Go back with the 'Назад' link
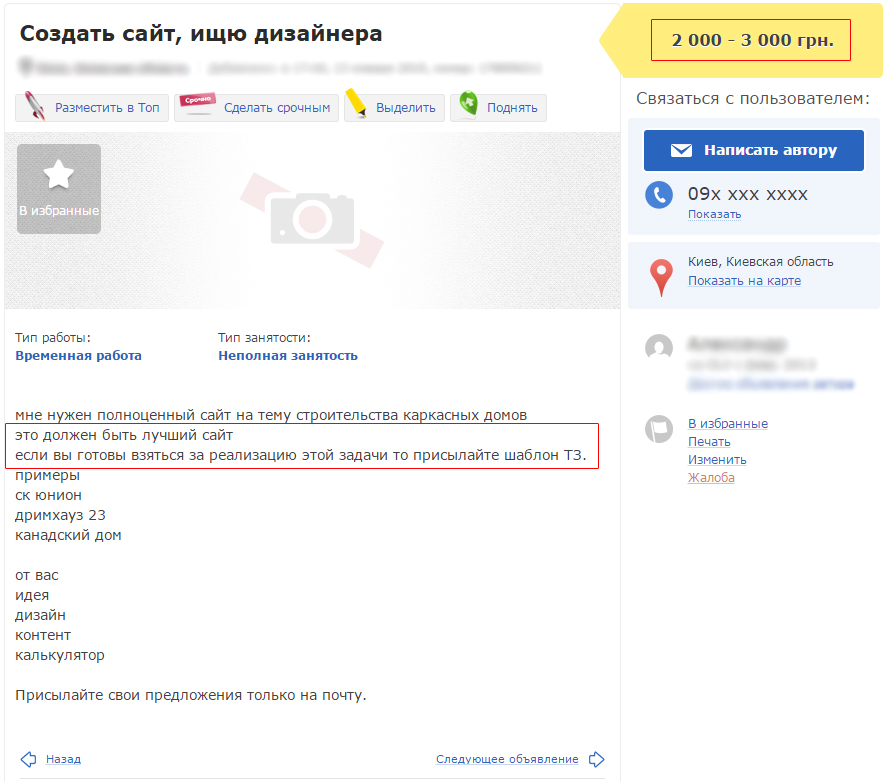Screen dimensions: 892x782 [x=63, y=760]
